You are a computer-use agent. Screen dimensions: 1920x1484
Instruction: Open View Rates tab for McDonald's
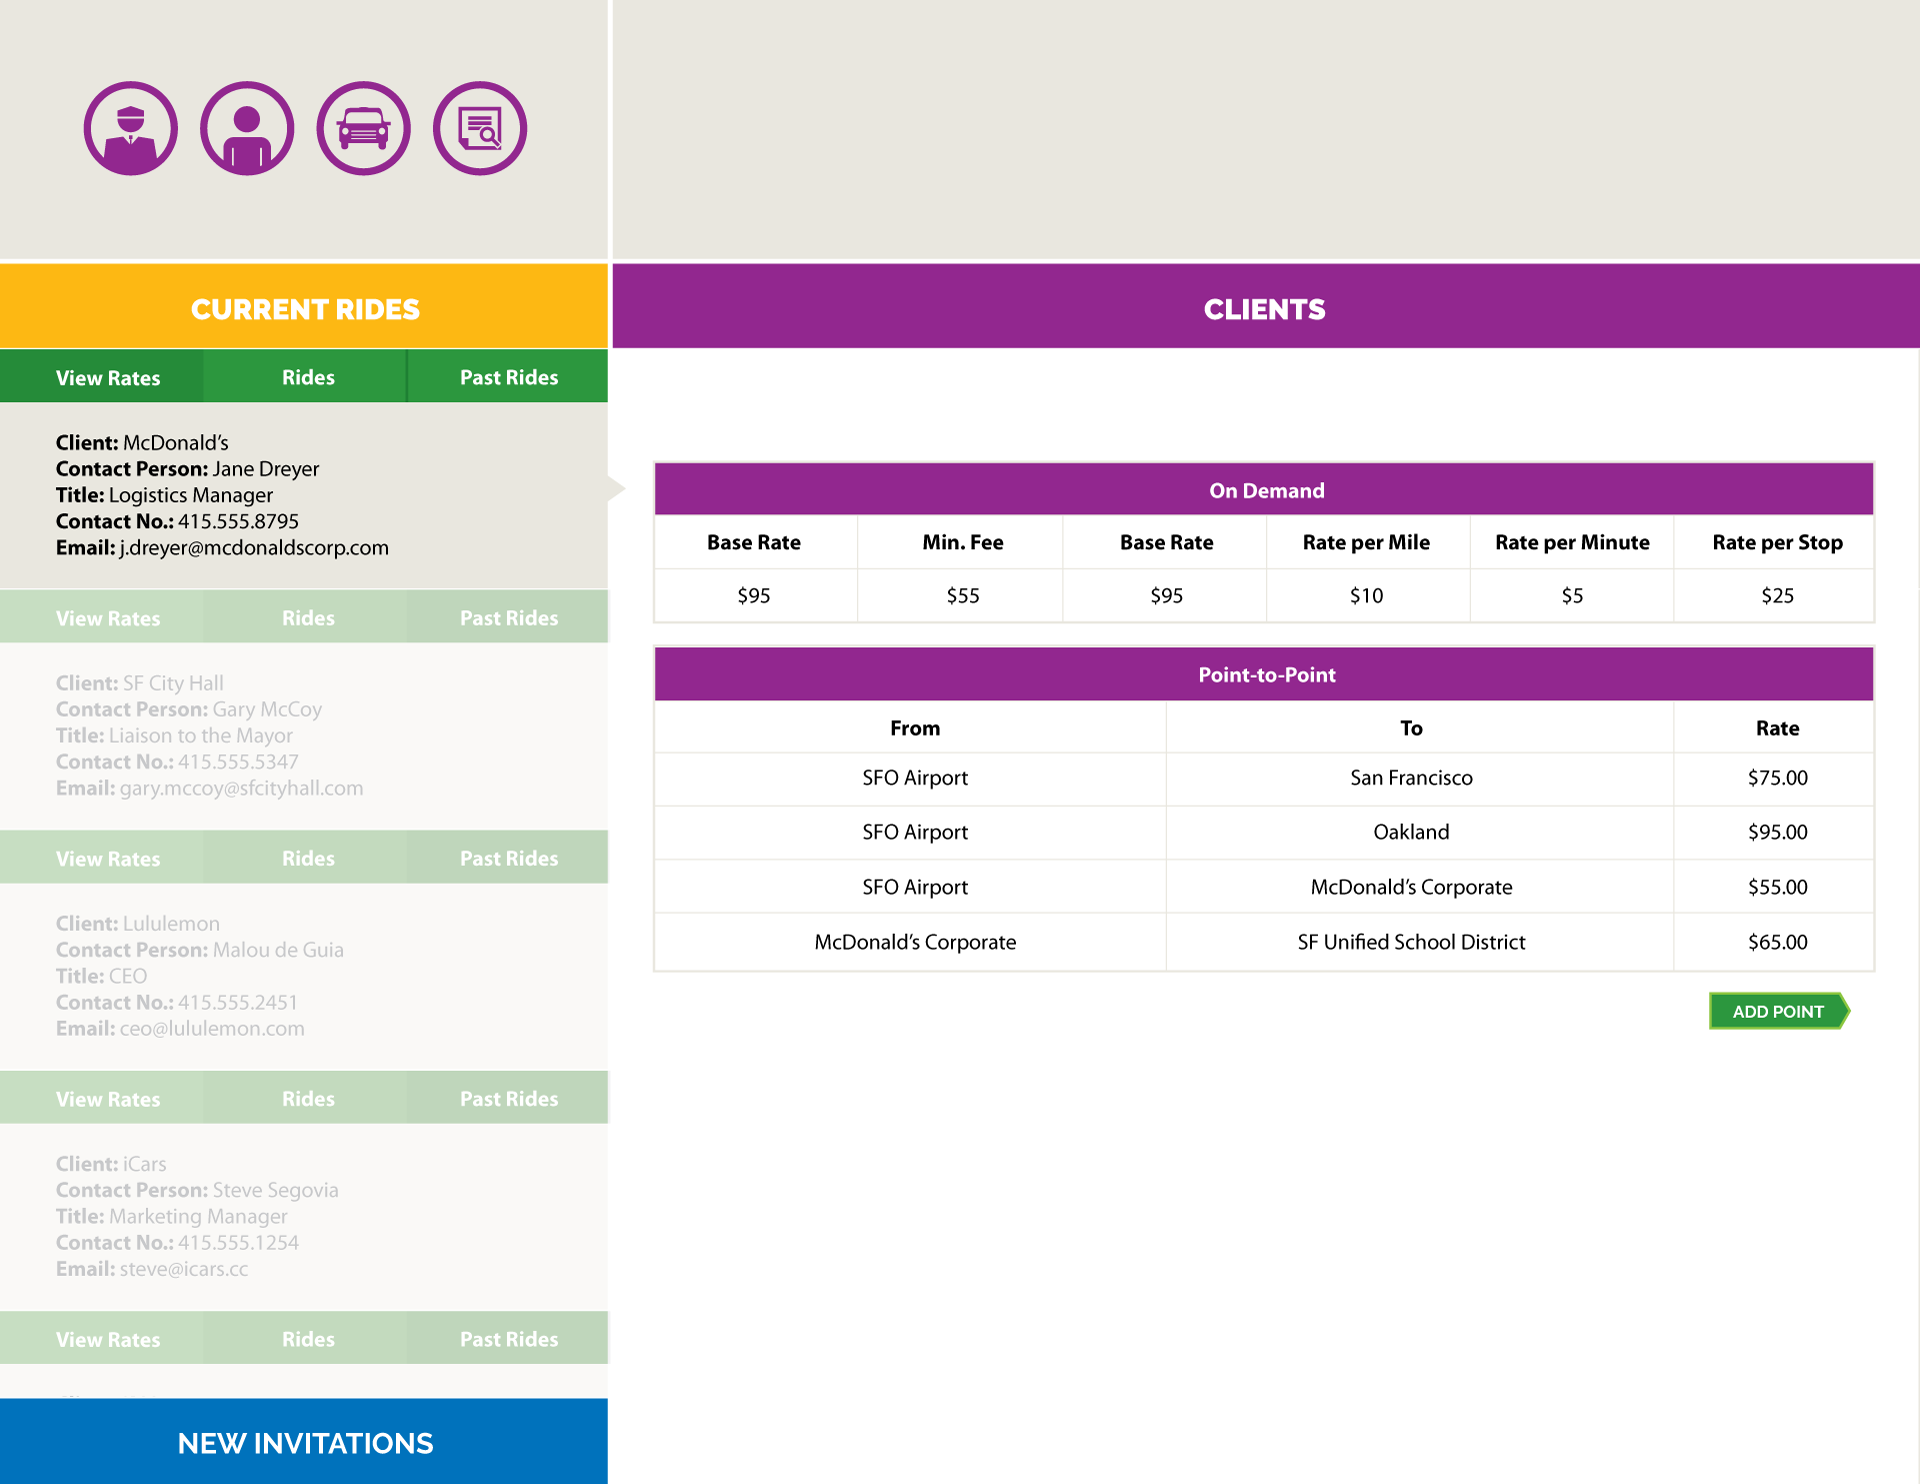(x=108, y=378)
